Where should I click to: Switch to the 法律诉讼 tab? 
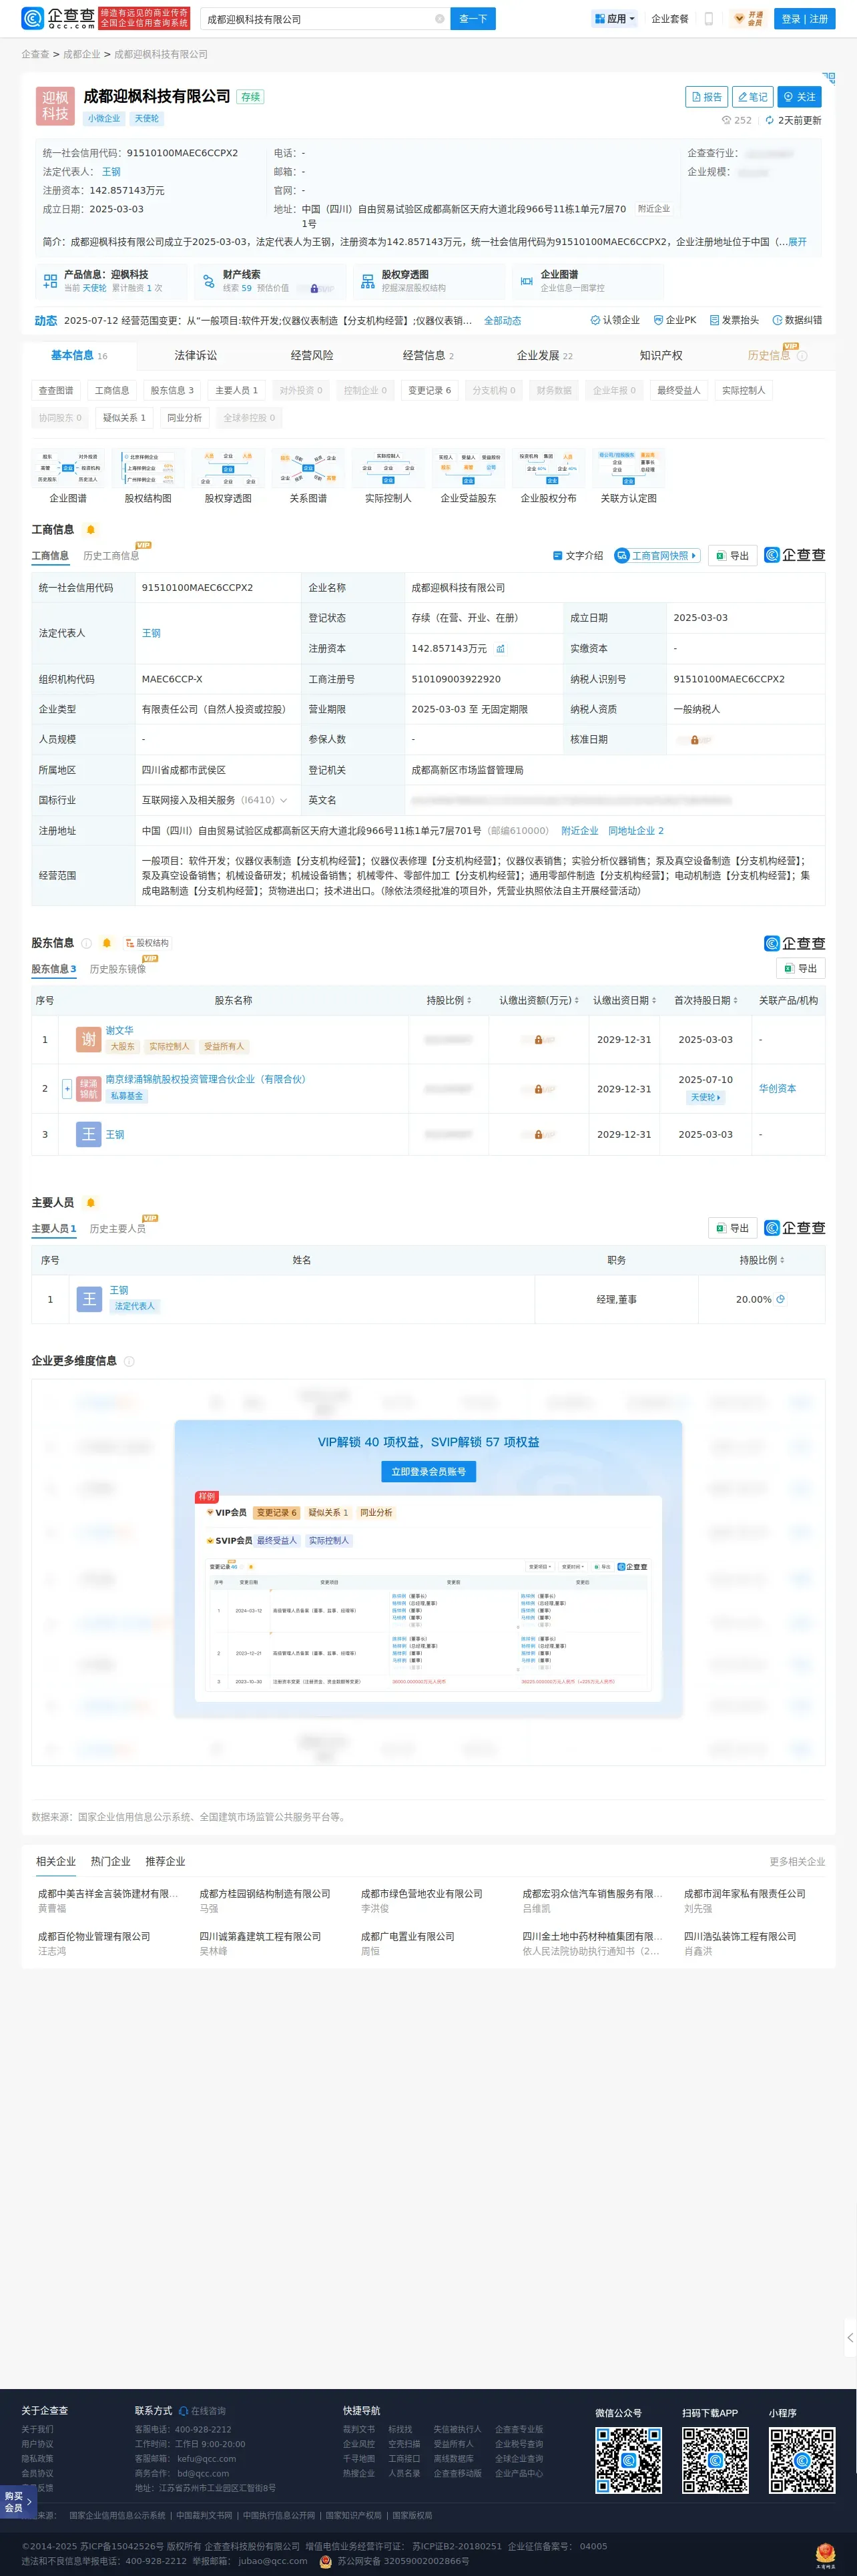[x=195, y=355]
